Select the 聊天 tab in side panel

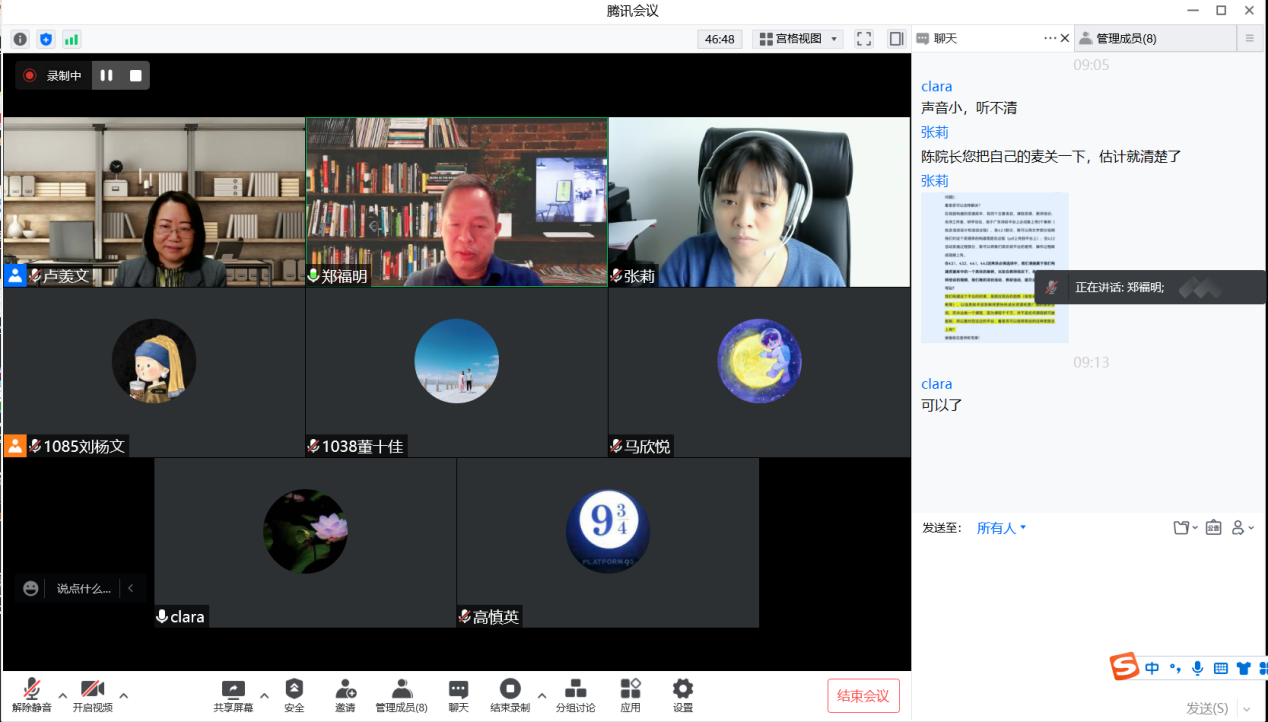(x=945, y=39)
